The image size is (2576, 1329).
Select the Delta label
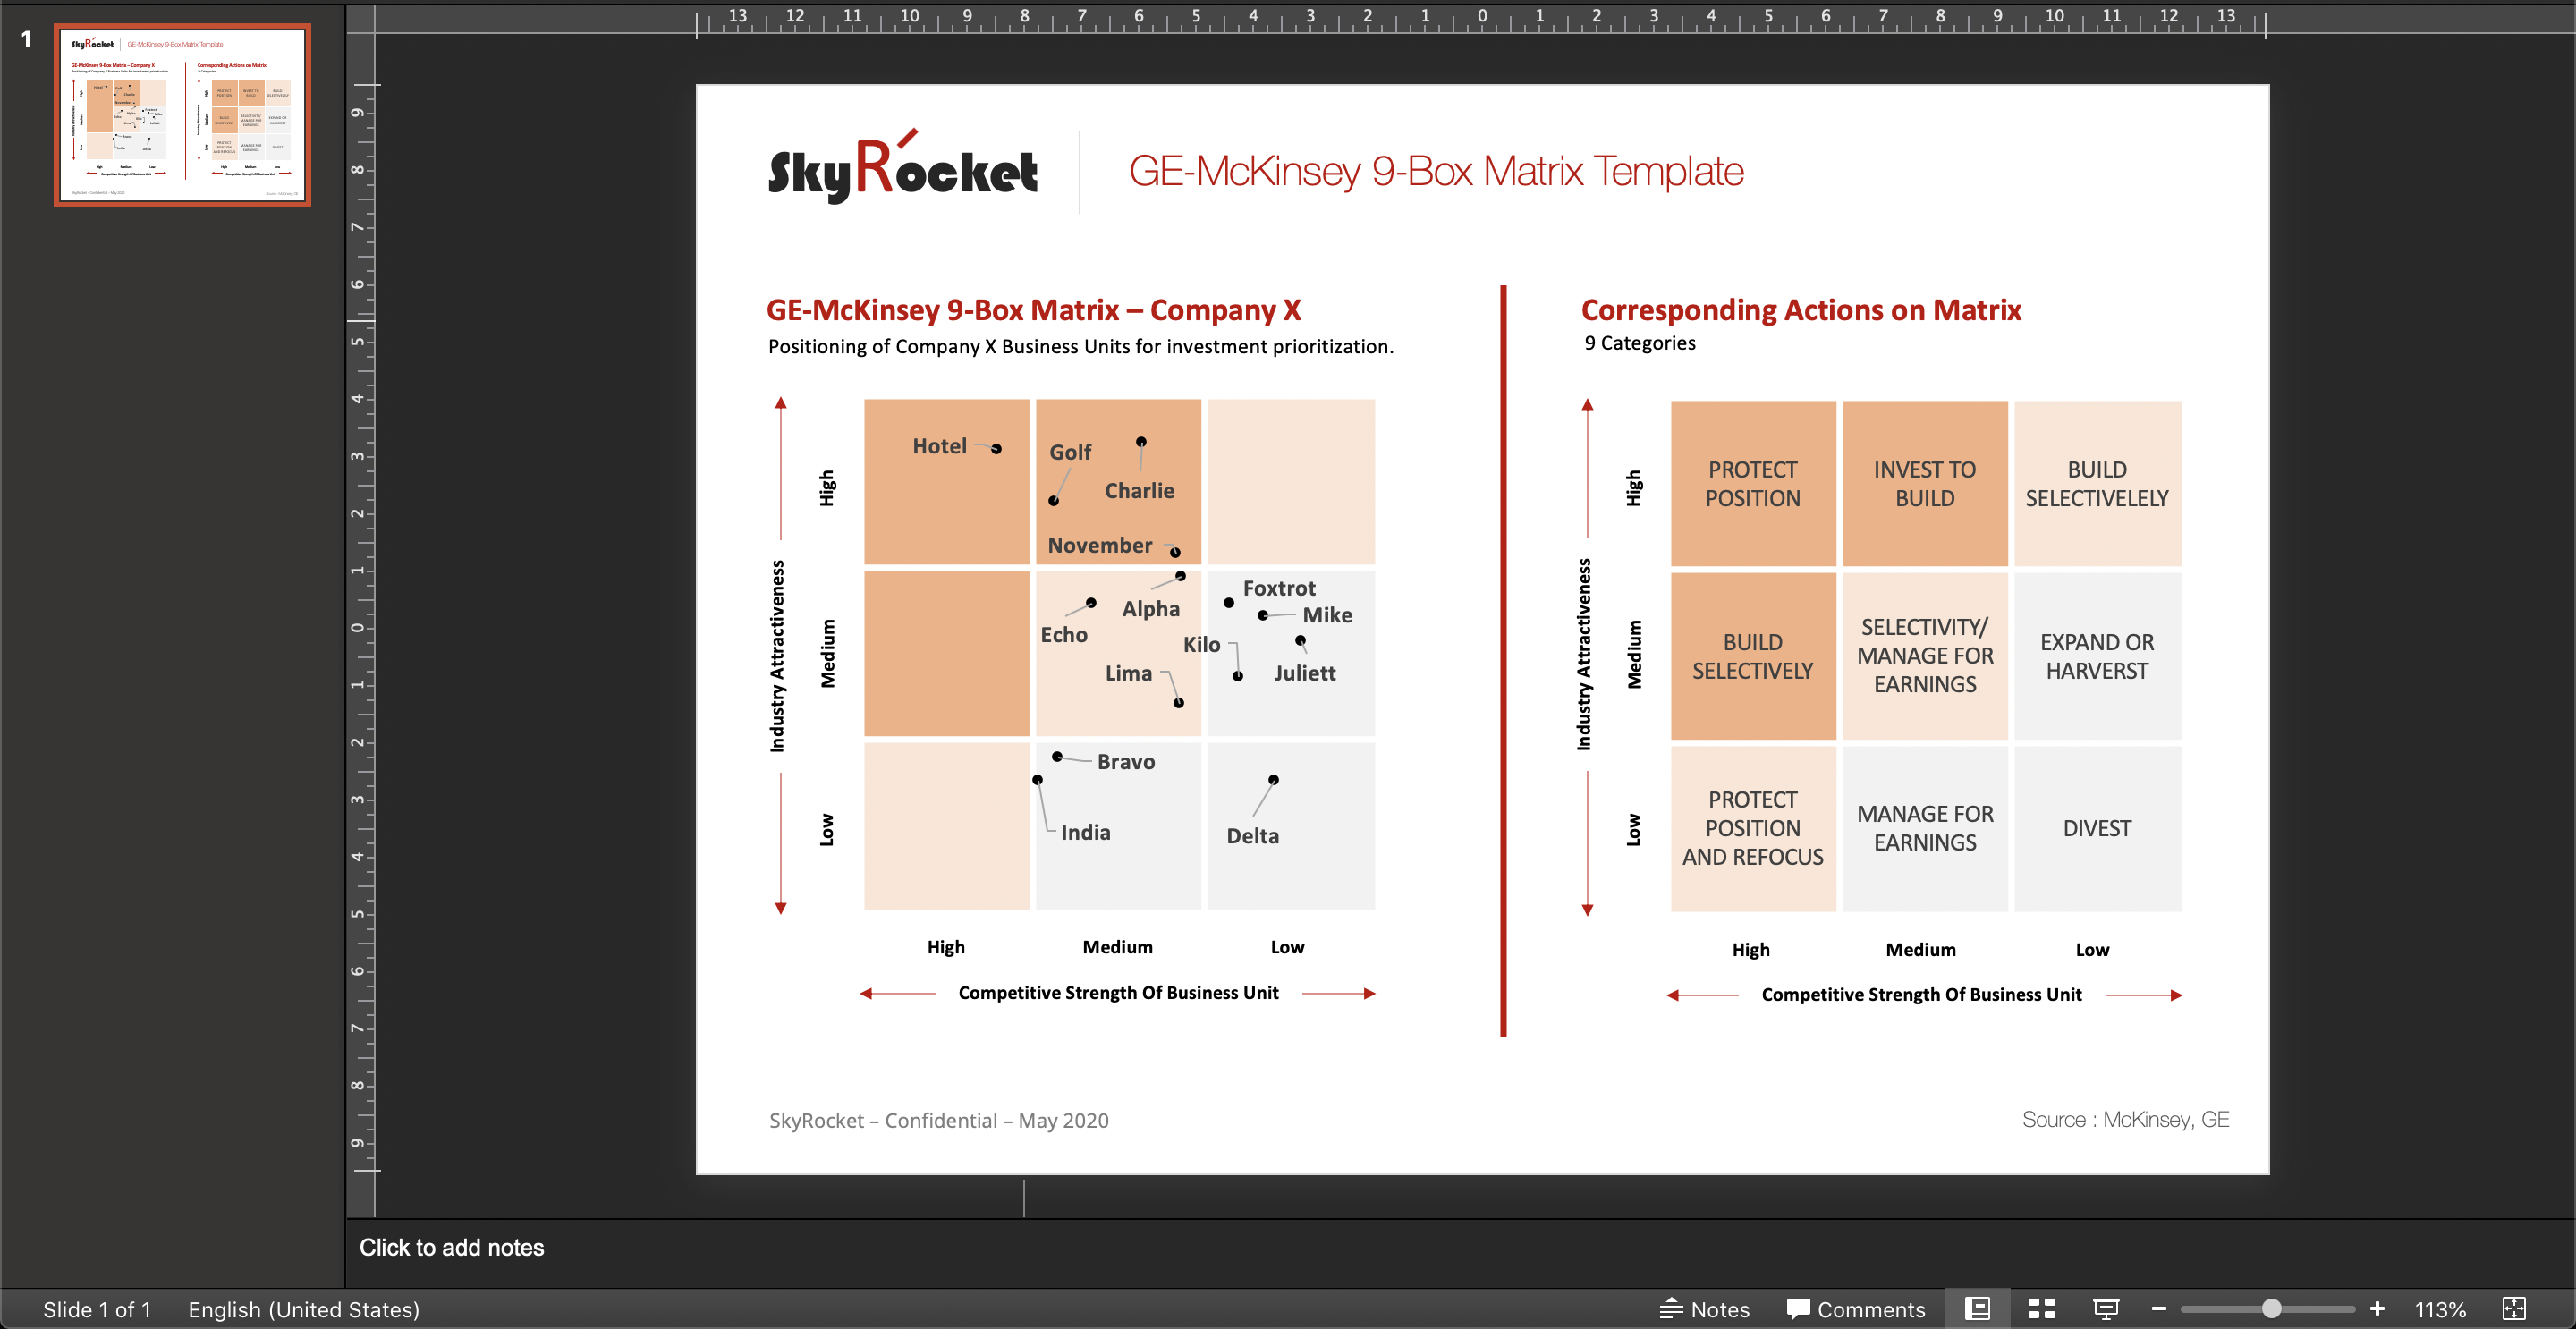[x=1252, y=836]
